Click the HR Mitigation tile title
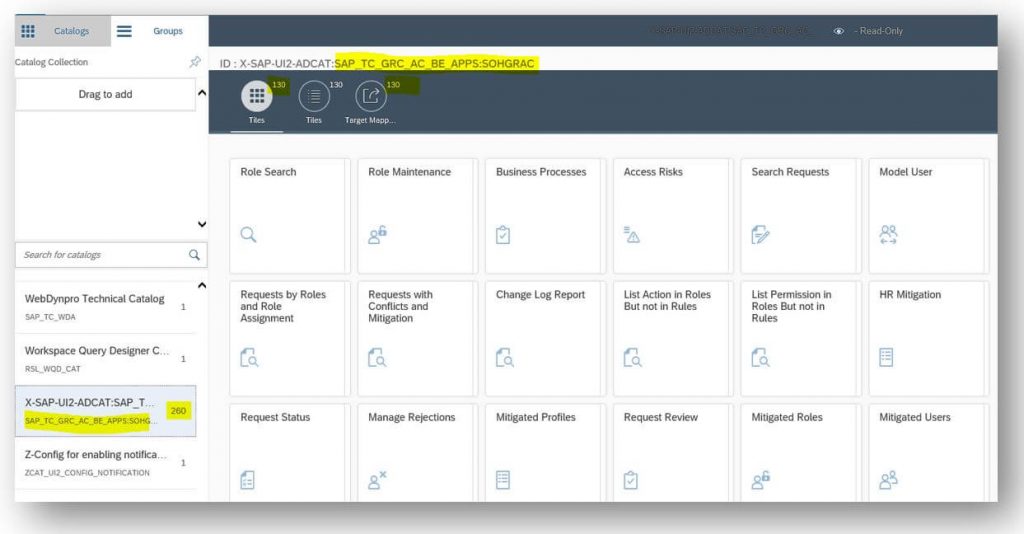Screen dimensions: 1024x534 click(910, 294)
